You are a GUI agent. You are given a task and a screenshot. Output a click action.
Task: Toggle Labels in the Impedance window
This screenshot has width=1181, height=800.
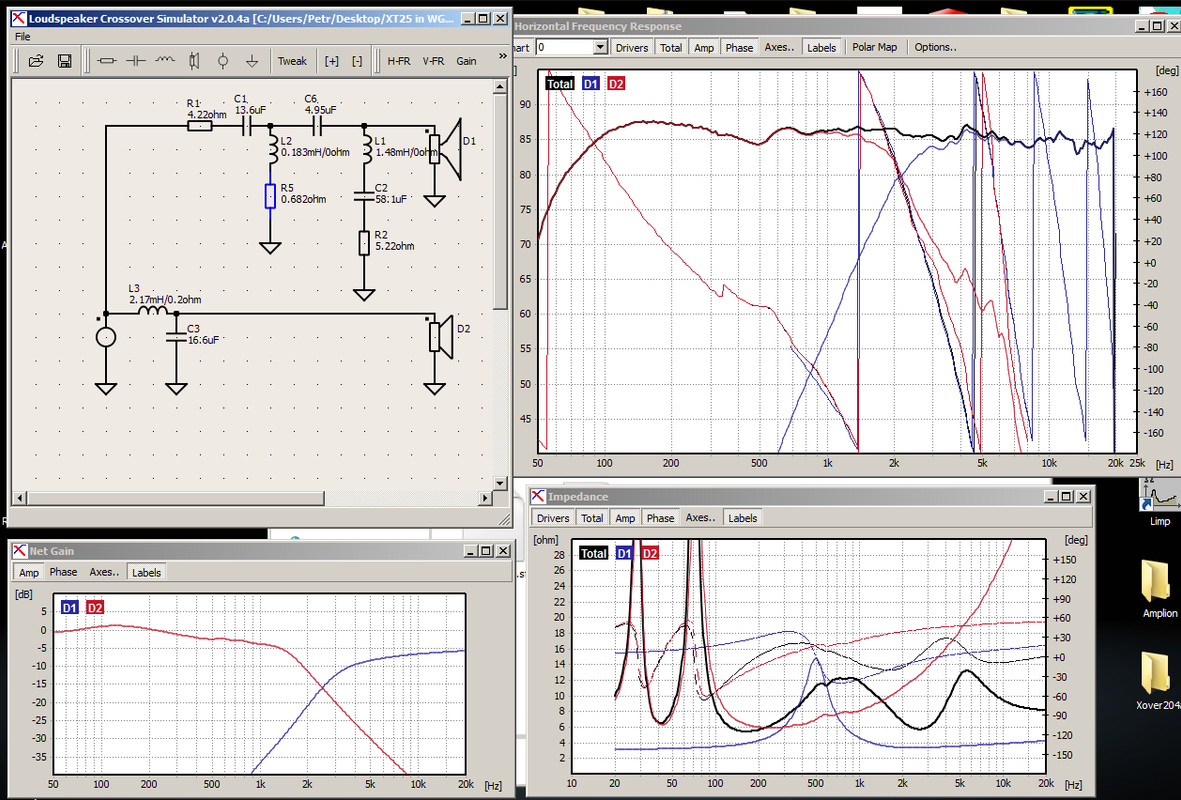click(x=742, y=518)
